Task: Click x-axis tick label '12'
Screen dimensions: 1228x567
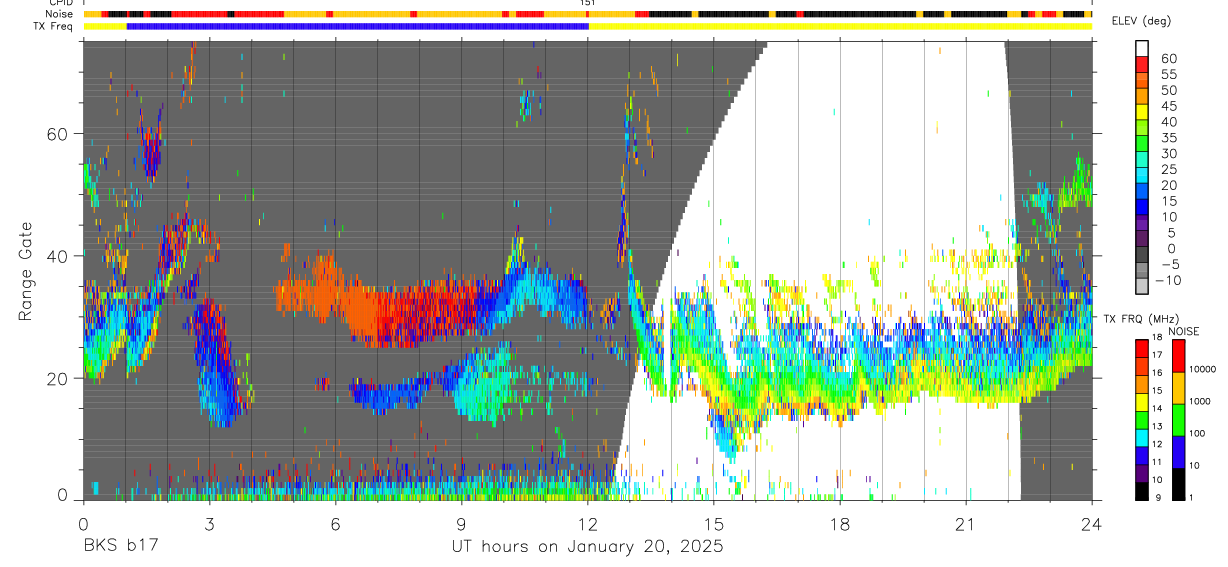Action: point(587,524)
